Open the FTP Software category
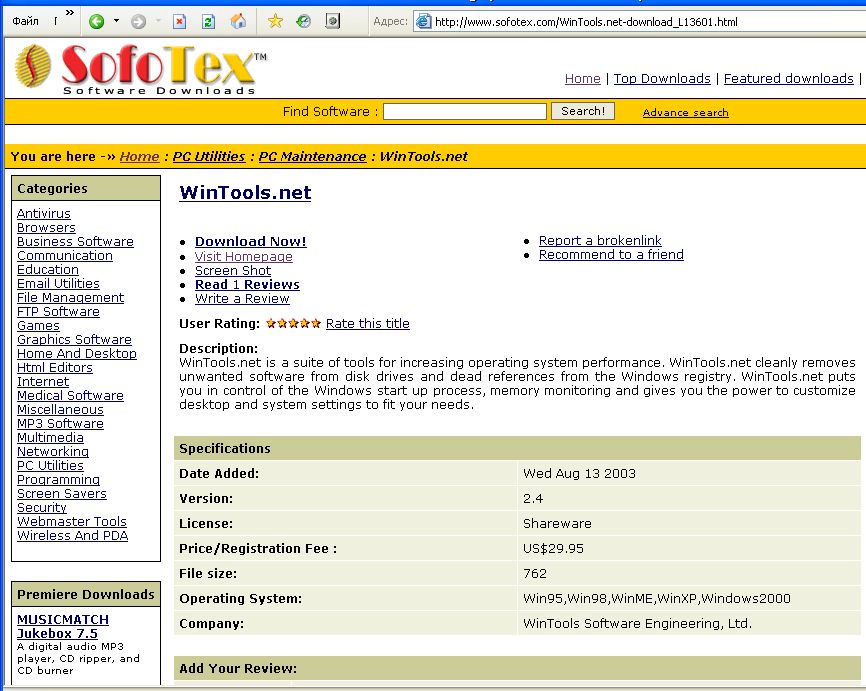 click(58, 312)
